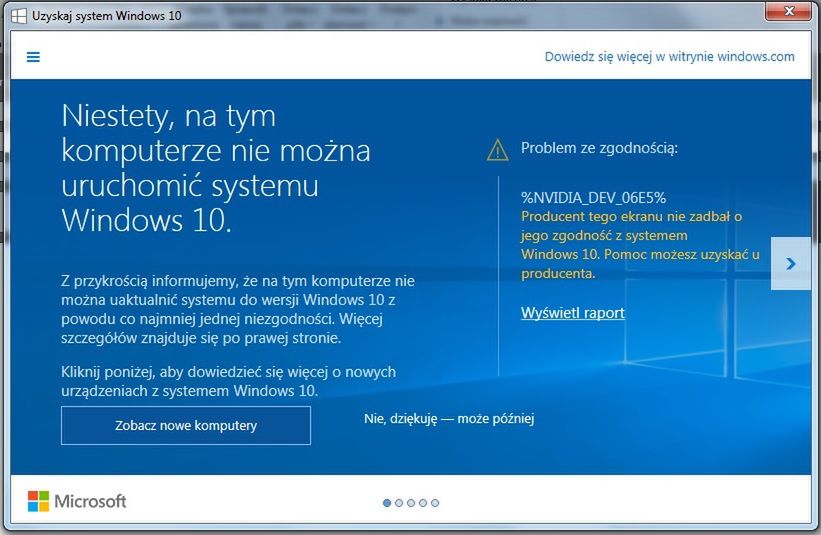
Task: Click the "%NVIDIA_DEV_06E5%" device text
Action: (x=593, y=198)
